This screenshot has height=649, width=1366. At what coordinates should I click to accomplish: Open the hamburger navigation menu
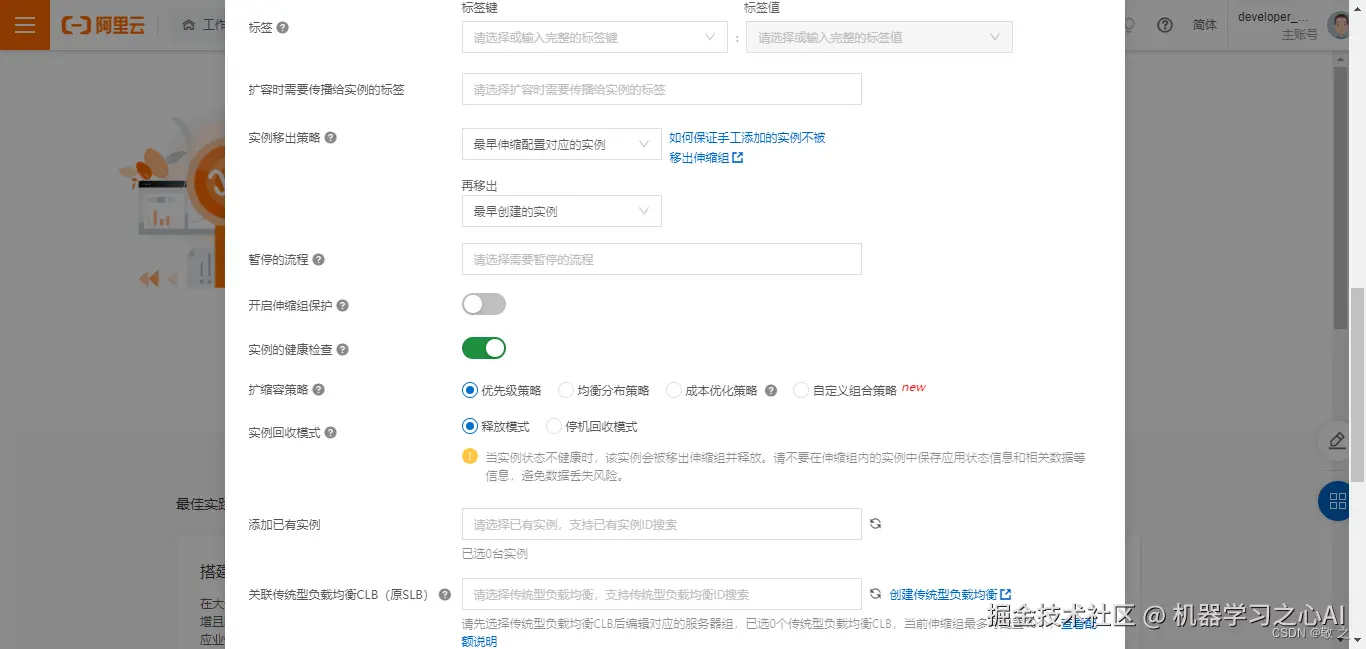(25, 25)
